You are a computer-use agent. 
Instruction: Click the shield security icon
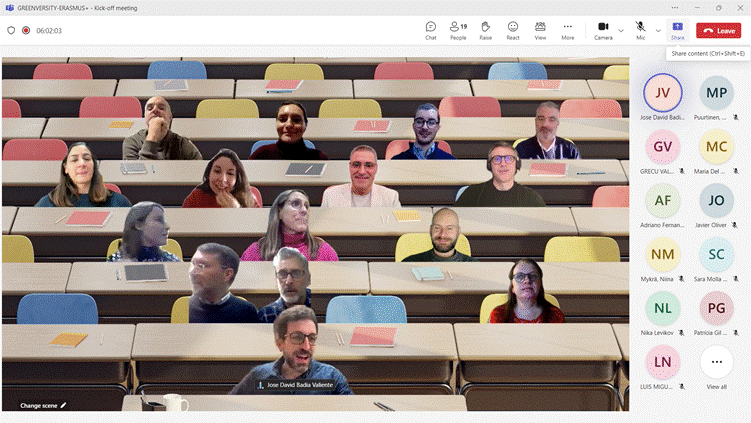click(11, 30)
